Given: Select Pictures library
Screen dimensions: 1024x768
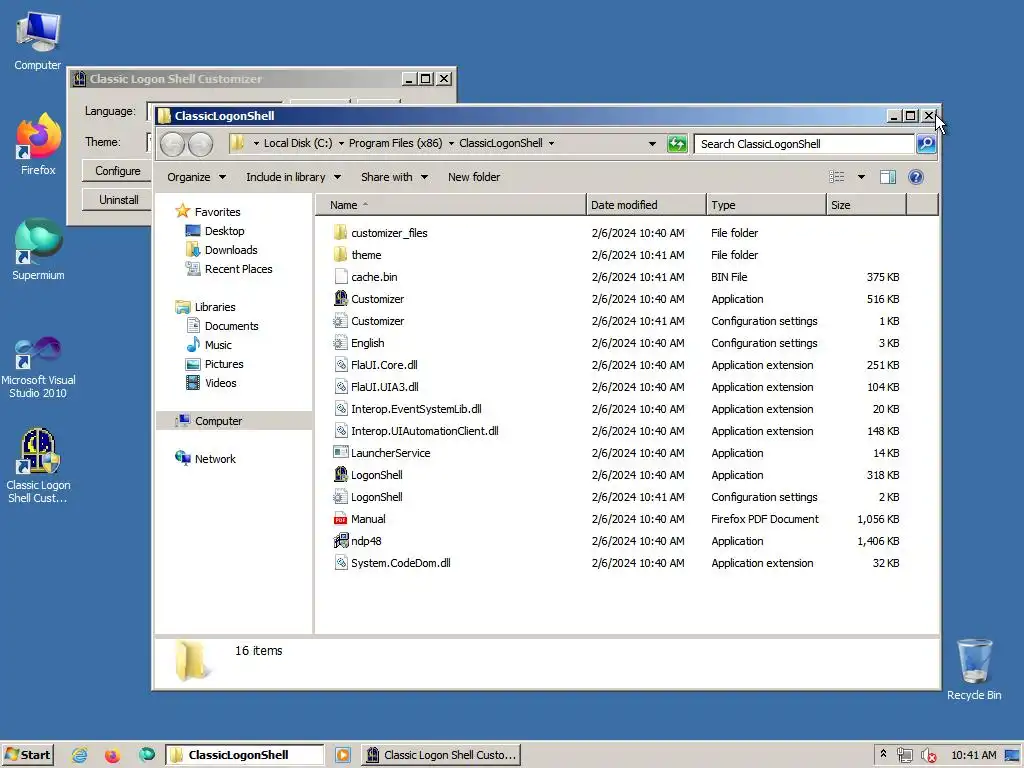Looking at the screenshot, I should tap(215, 364).
